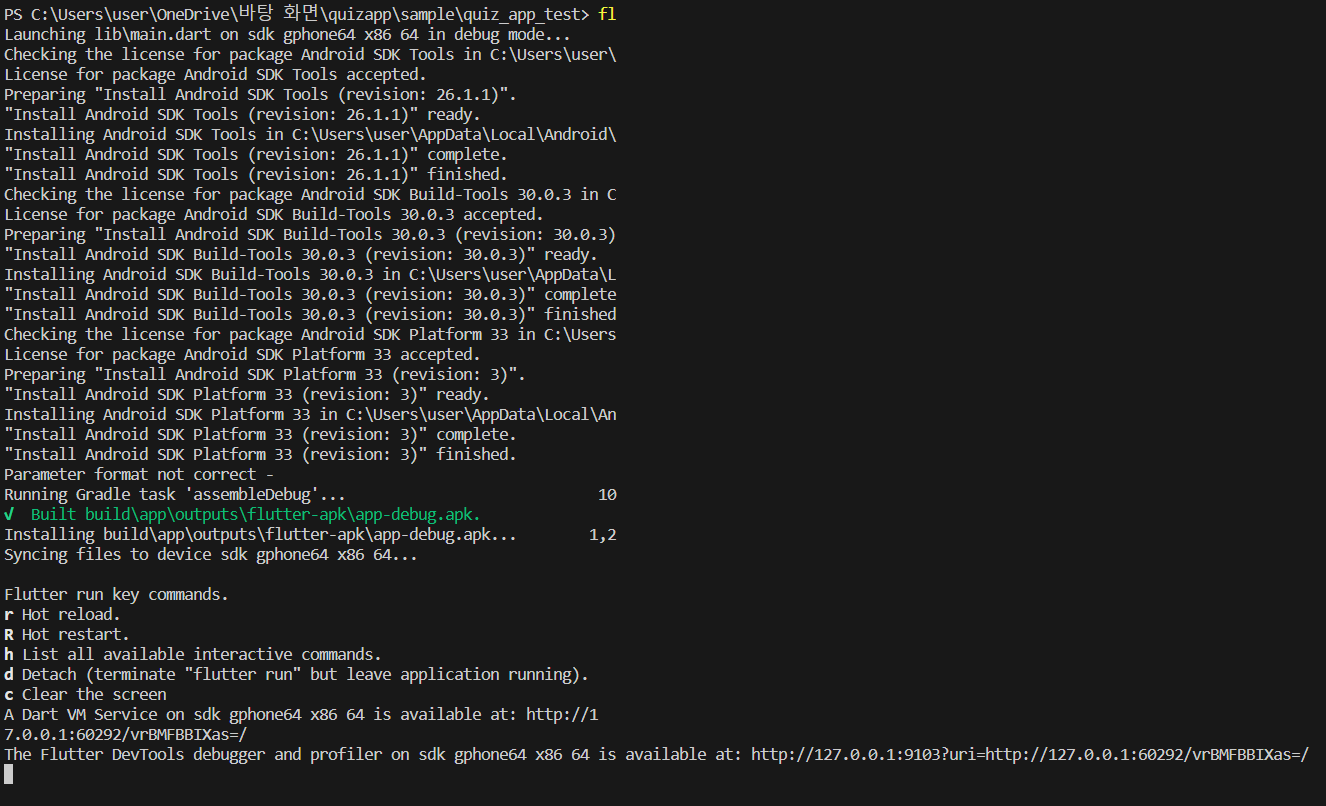Viewport: 1326px width, 806px height.
Task: Click the Build-Tools 30.0.3 'complete' line
Action: pyautogui.click(x=310, y=294)
